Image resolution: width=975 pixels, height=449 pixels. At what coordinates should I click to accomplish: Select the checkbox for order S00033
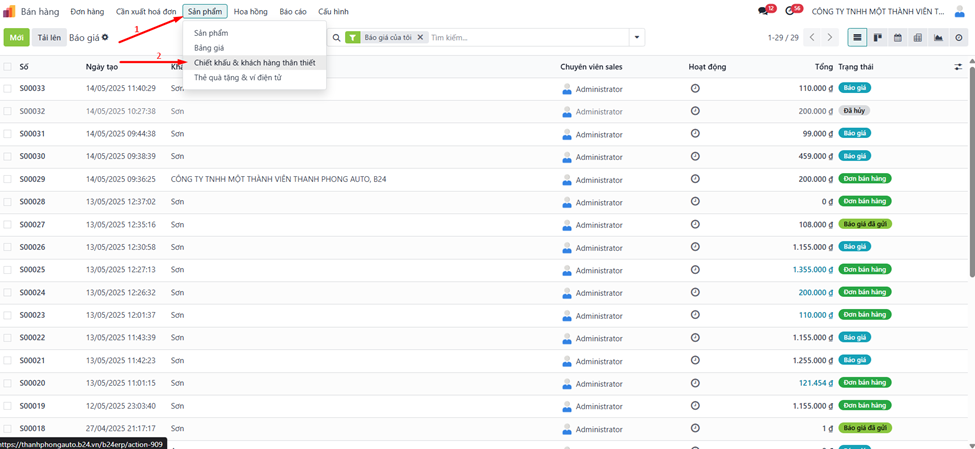(8, 88)
